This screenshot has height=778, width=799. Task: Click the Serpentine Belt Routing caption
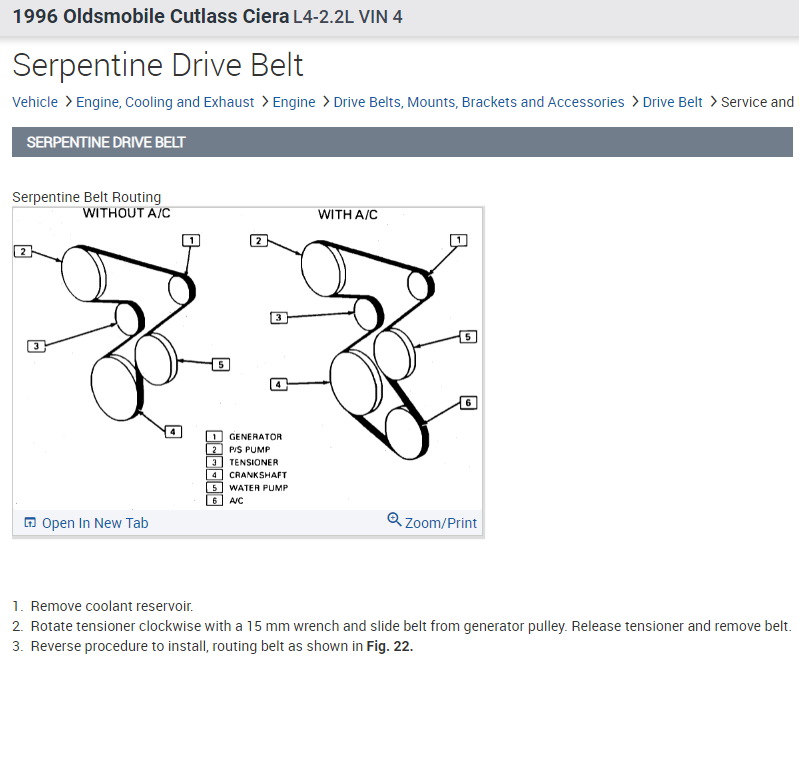(87, 197)
